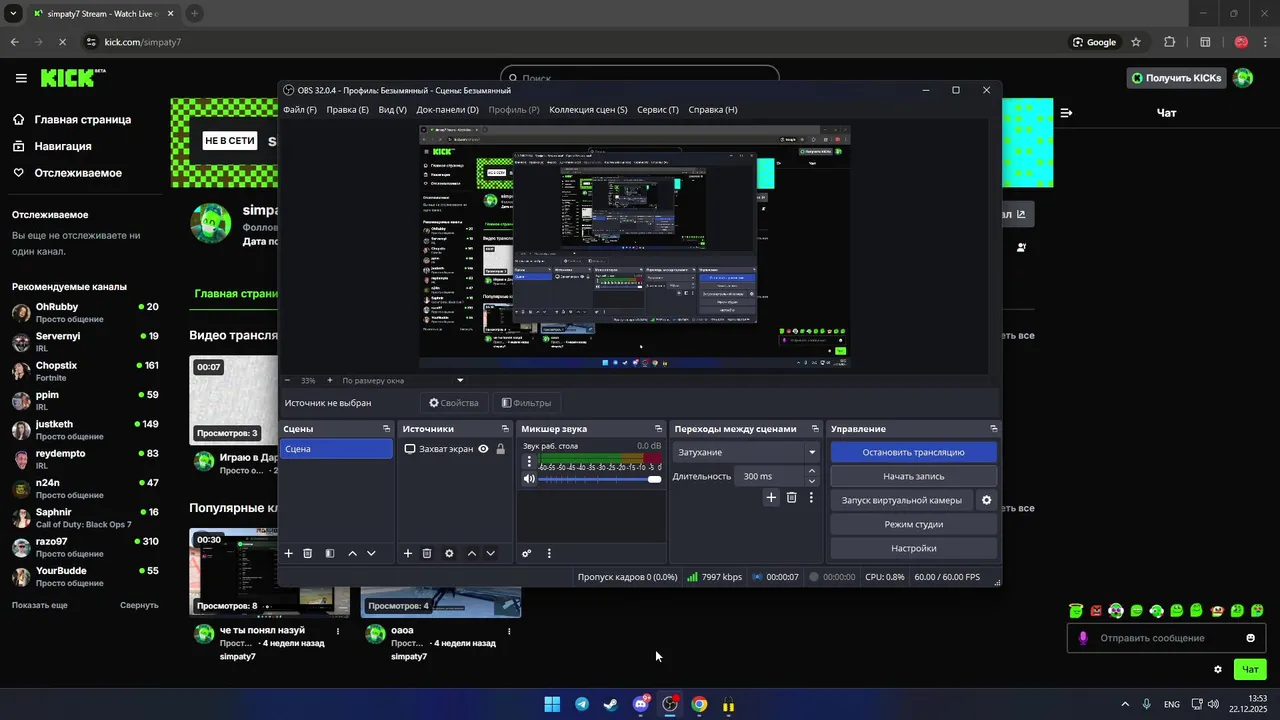Delete the selected scene via trash icon

(x=308, y=553)
